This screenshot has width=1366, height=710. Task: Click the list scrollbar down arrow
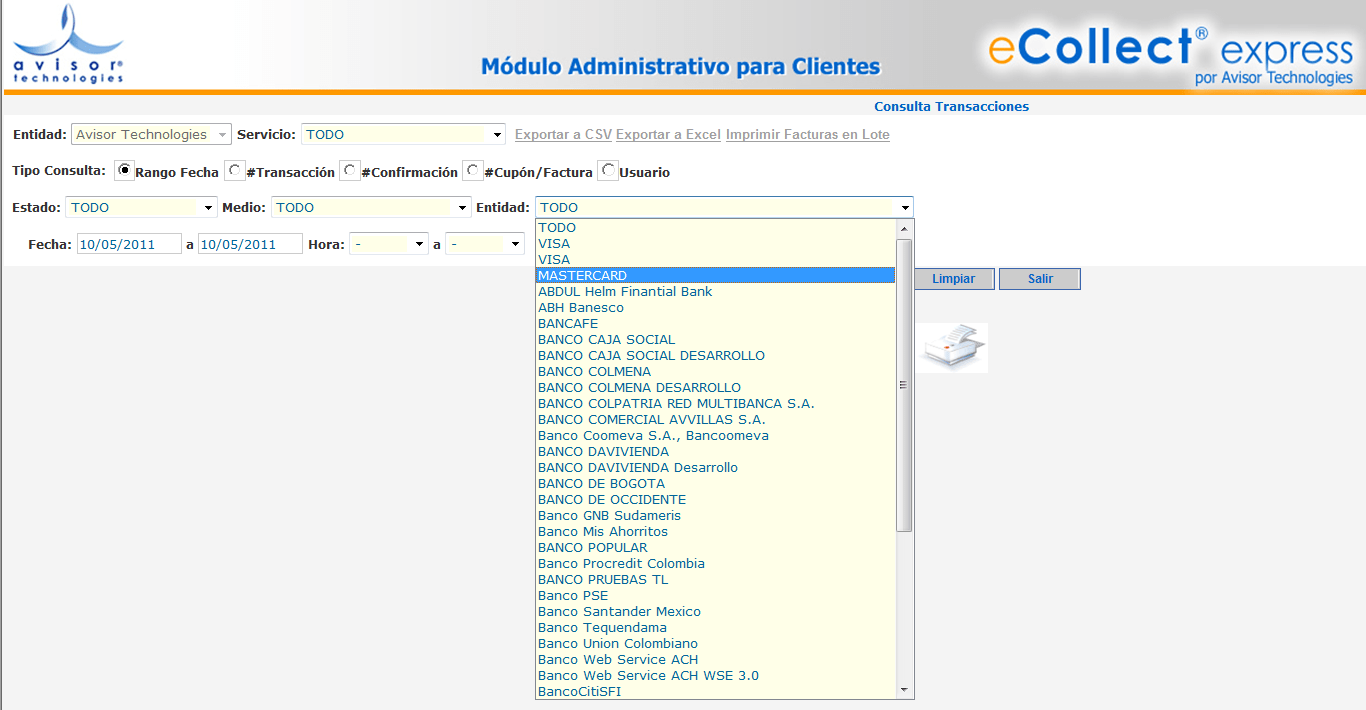tap(904, 690)
